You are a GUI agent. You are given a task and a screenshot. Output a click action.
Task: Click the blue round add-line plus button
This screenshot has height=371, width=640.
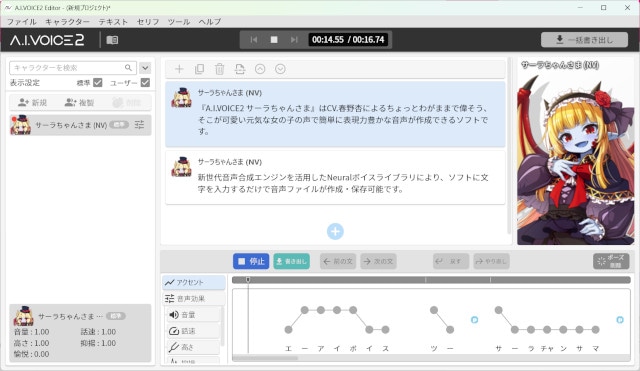(335, 231)
